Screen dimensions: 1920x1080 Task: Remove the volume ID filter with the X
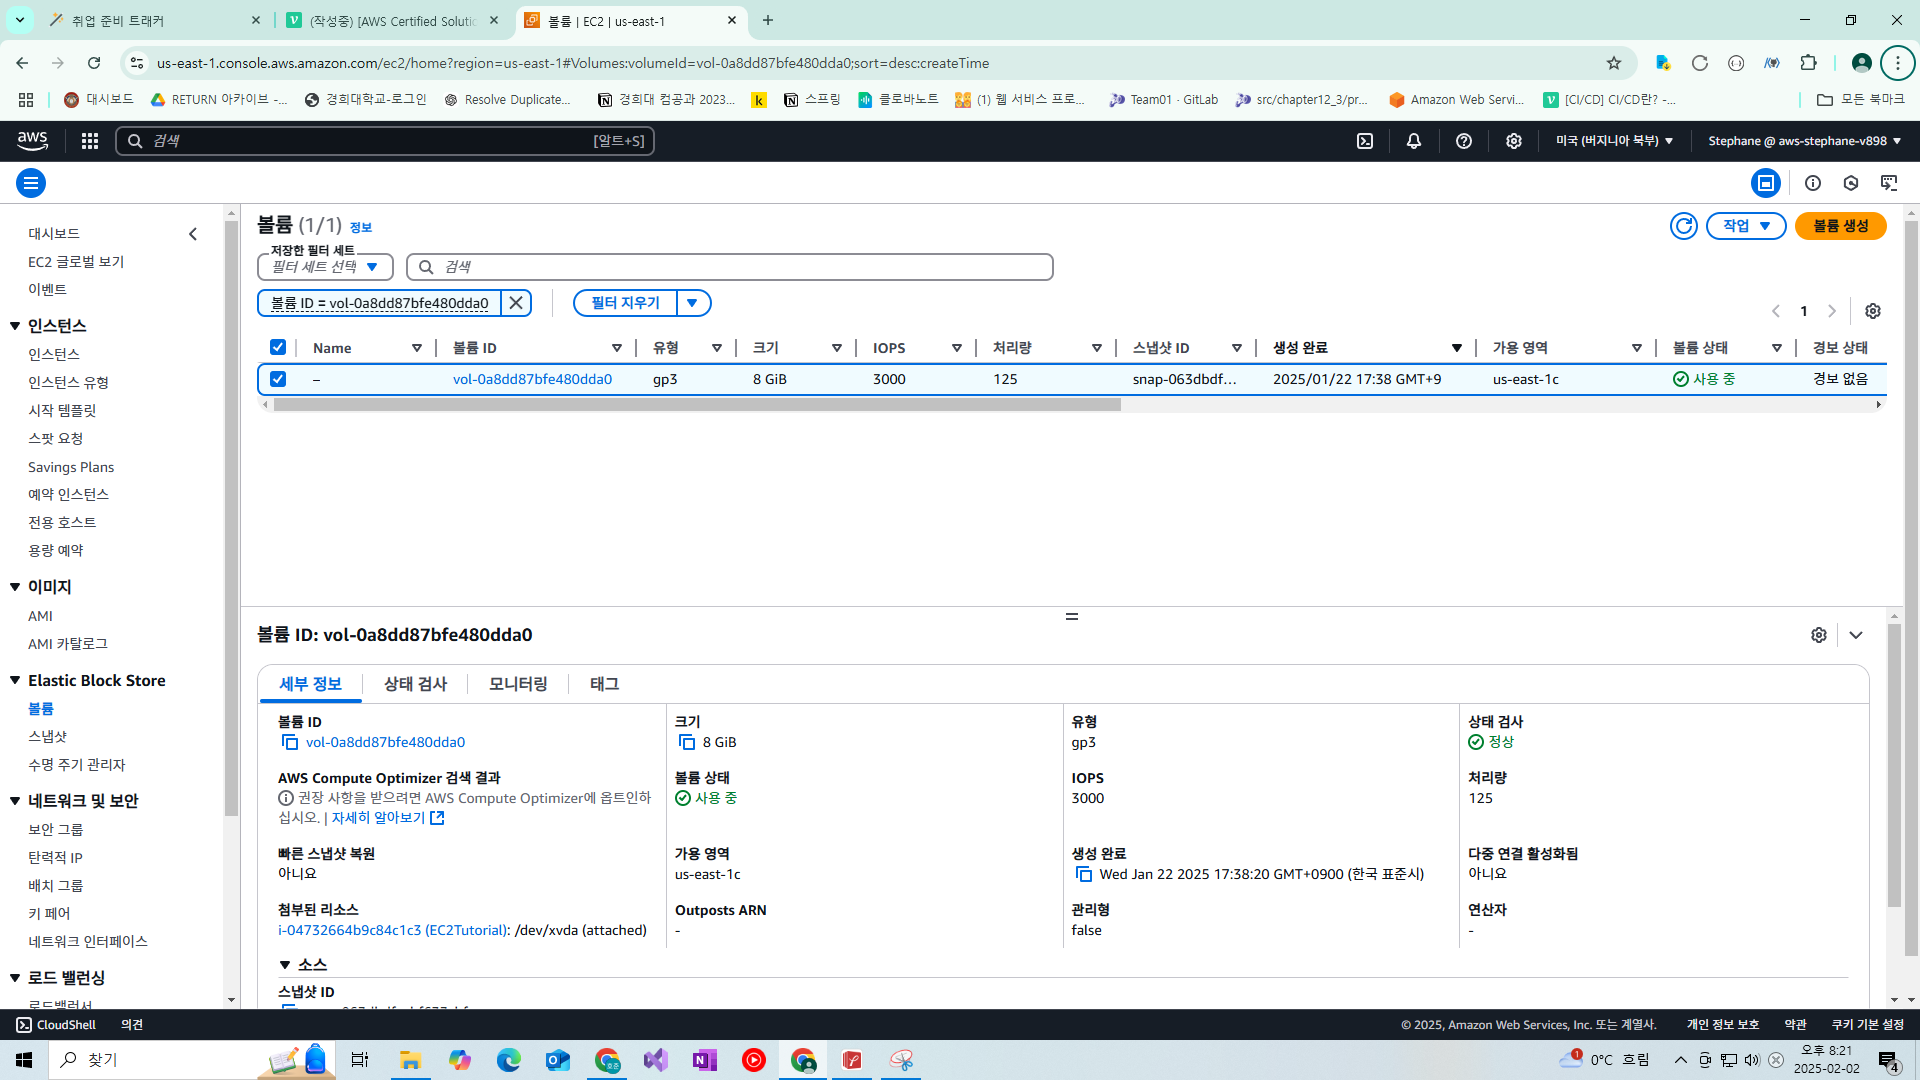[x=516, y=303]
